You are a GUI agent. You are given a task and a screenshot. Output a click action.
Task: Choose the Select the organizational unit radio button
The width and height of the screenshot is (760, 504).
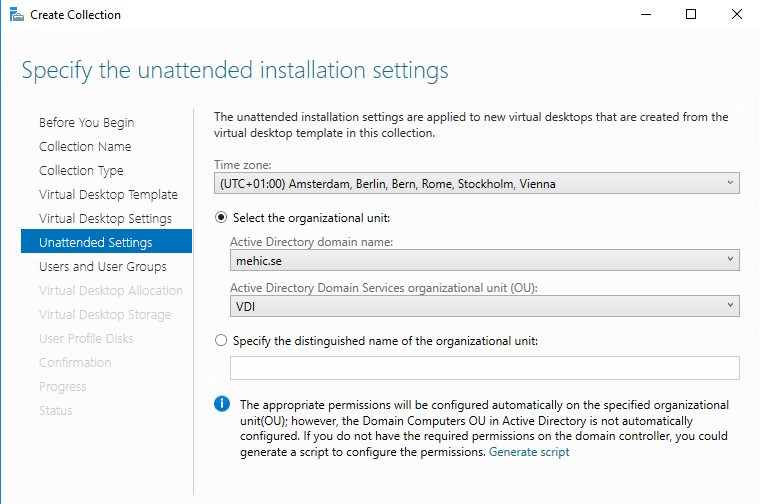click(222, 218)
